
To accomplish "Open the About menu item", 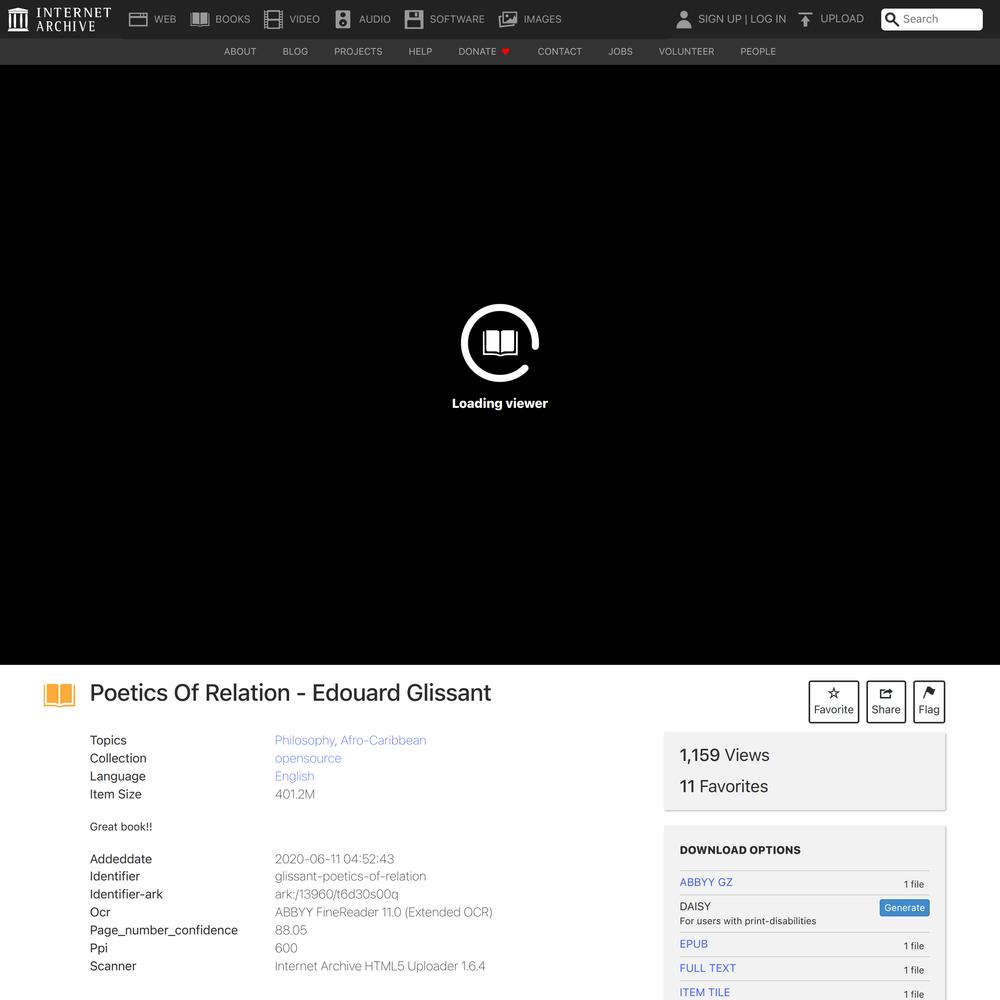I will click(240, 52).
